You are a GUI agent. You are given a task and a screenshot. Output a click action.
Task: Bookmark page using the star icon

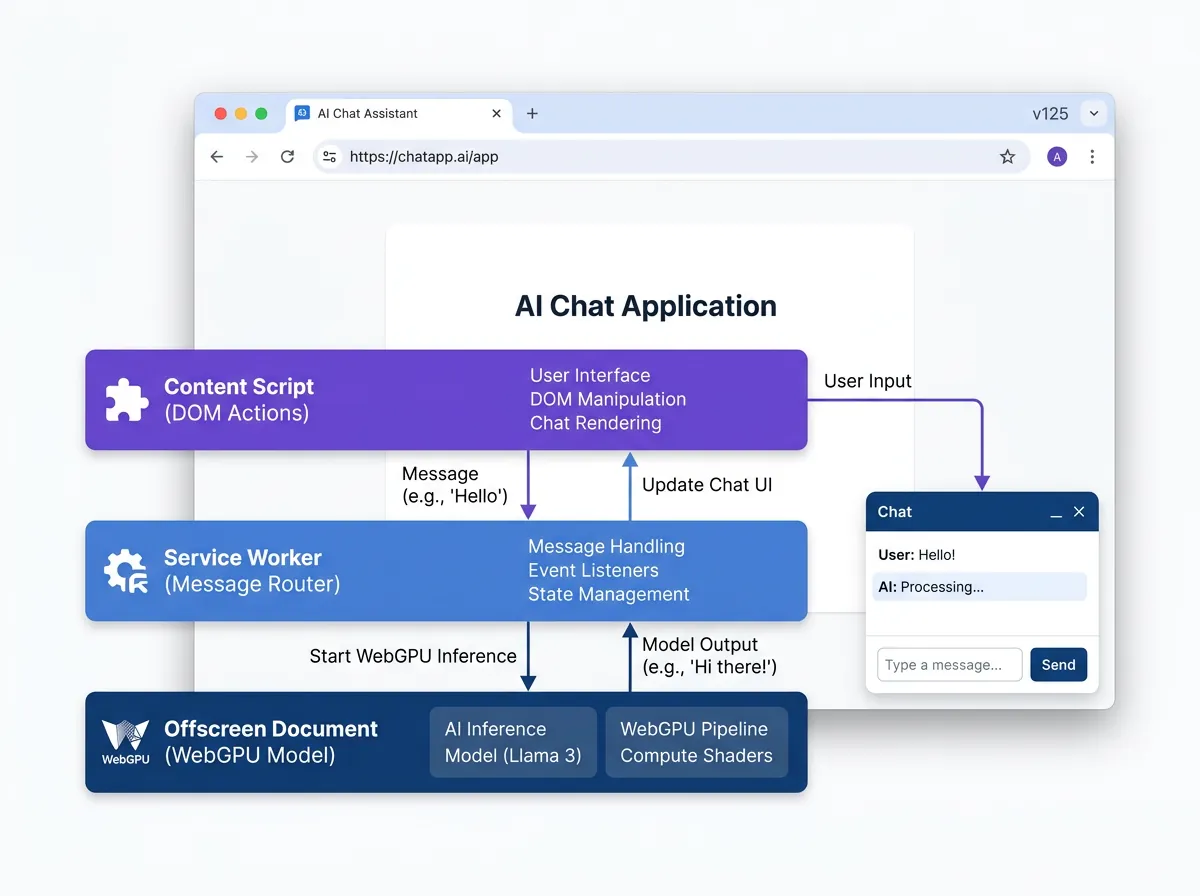(1007, 157)
